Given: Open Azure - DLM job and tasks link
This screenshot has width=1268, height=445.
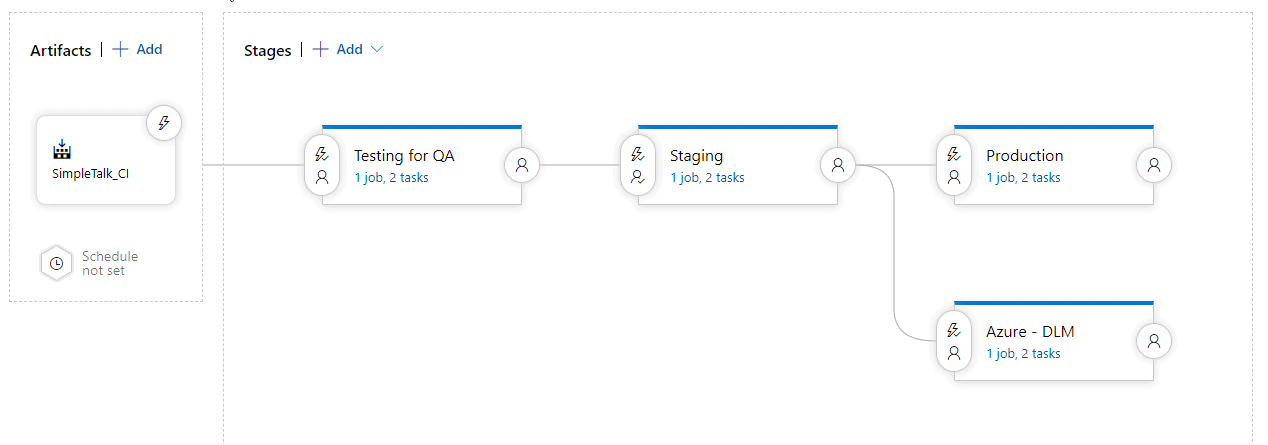Looking at the screenshot, I should pos(1023,354).
